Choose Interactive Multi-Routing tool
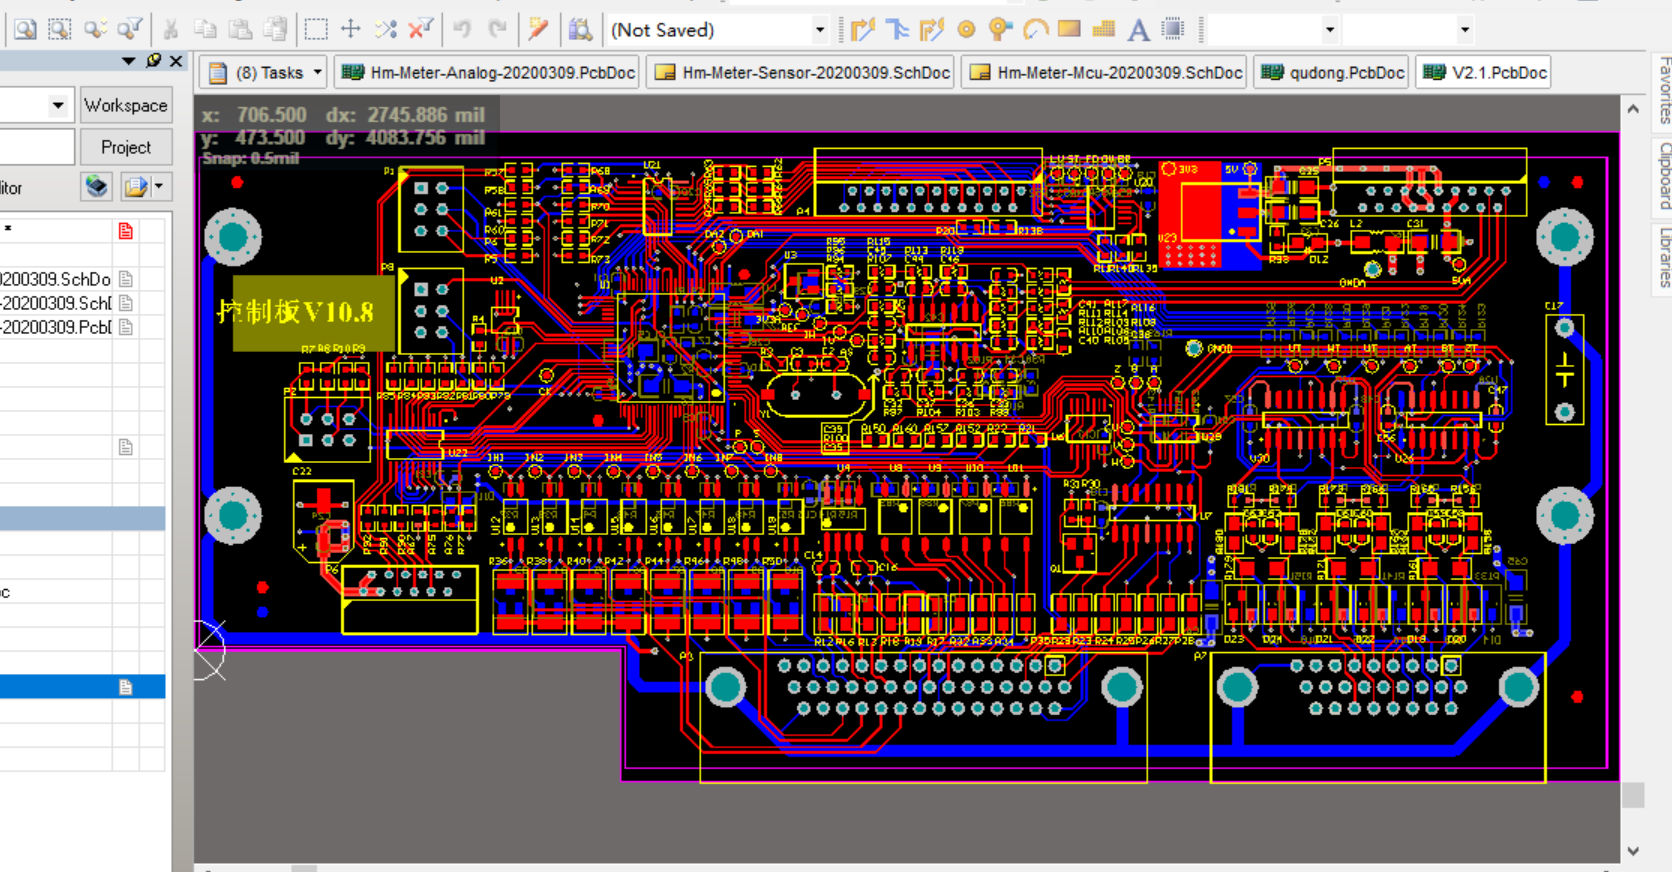Image resolution: width=1672 pixels, height=872 pixels. [x=898, y=29]
